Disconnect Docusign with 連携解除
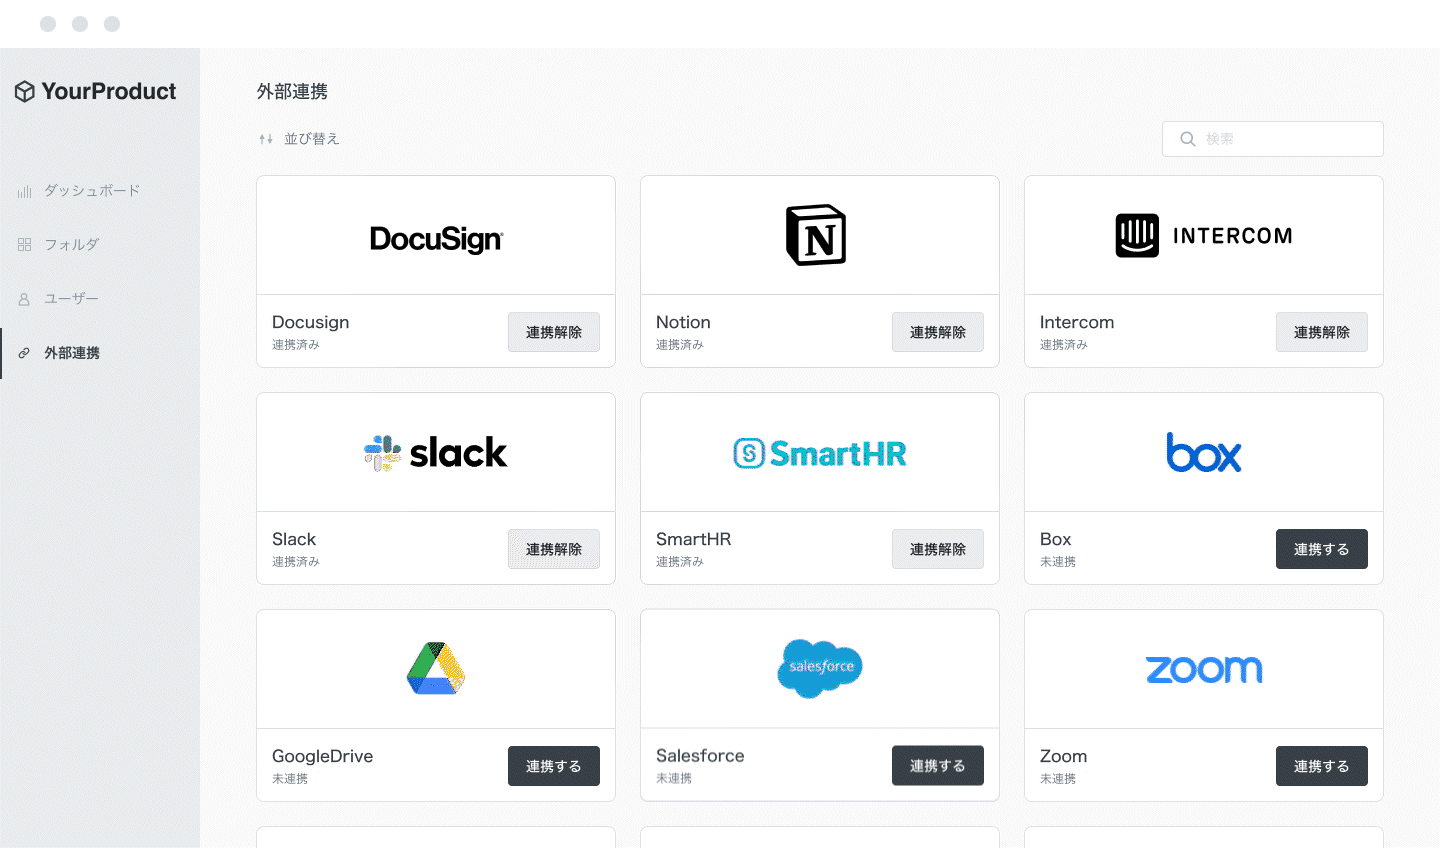Screen dimensions: 1440x848 [x=554, y=332]
